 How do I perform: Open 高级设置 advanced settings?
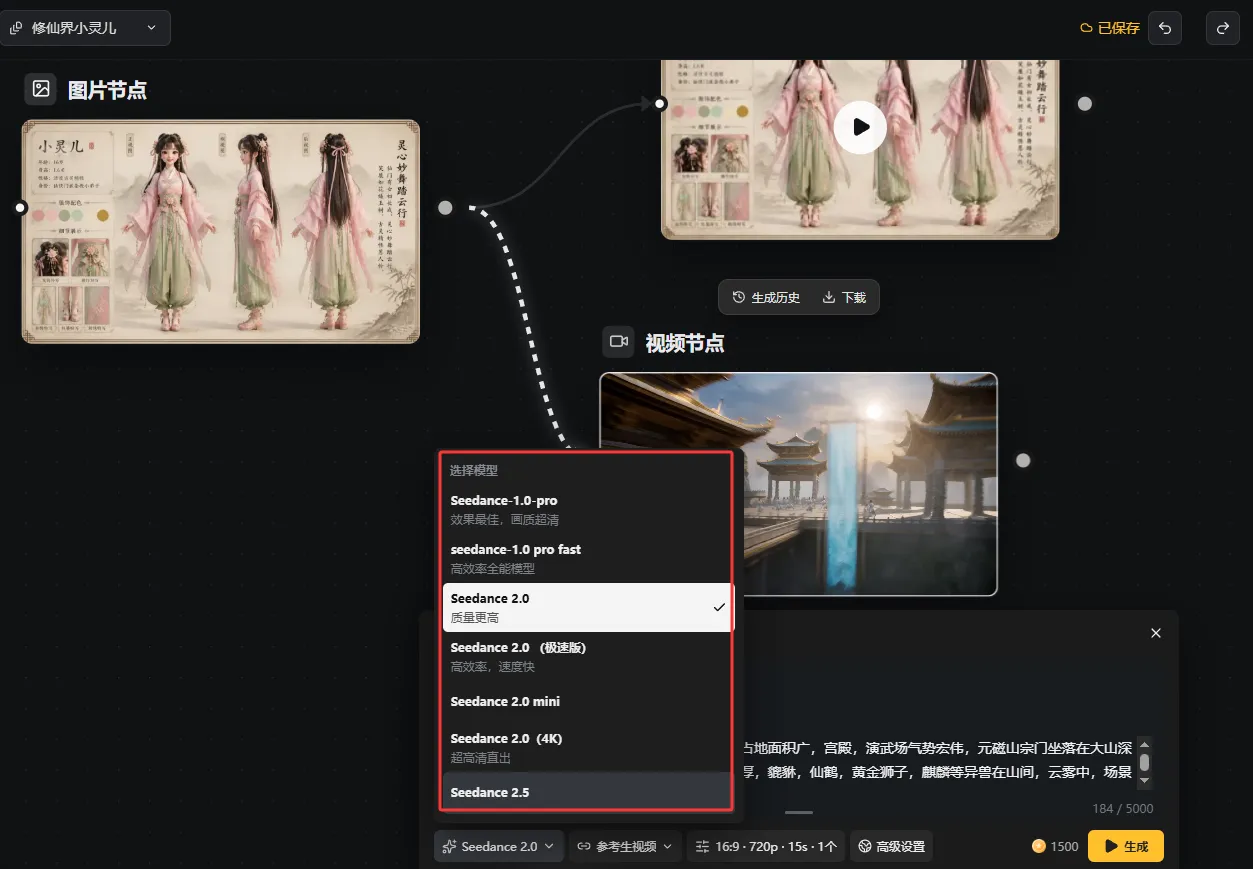[891, 846]
